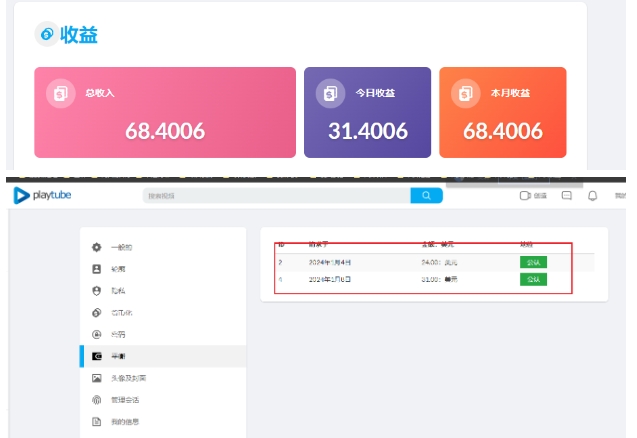Open the messages chat bubble icon

click(567, 196)
